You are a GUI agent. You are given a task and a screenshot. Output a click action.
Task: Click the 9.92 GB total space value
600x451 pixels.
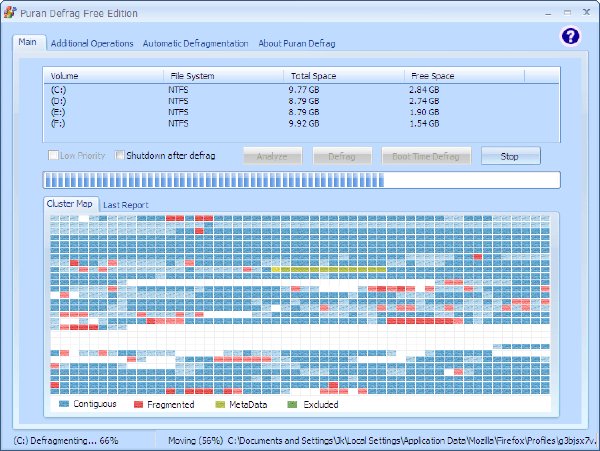coord(304,123)
